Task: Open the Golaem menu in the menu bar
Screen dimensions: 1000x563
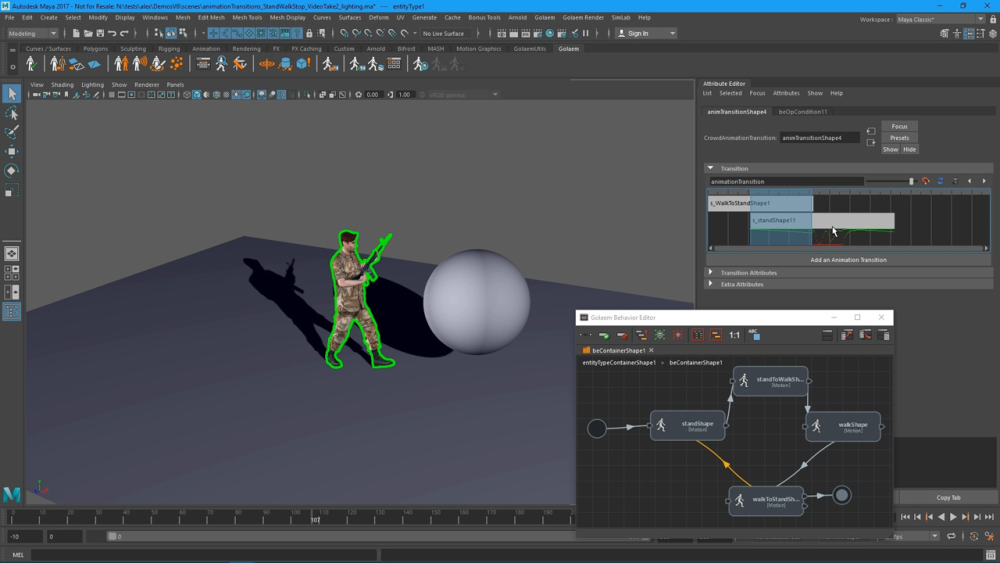Action: click(x=544, y=17)
